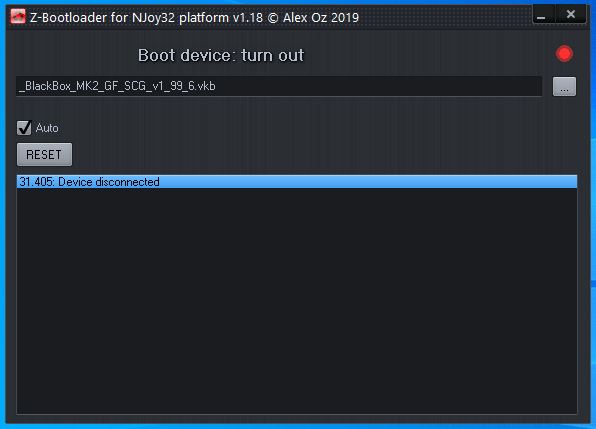The width and height of the screenshot is (596, 429).
Task: Minimize the Z-Bootloader window
Action: pos(544,15)
